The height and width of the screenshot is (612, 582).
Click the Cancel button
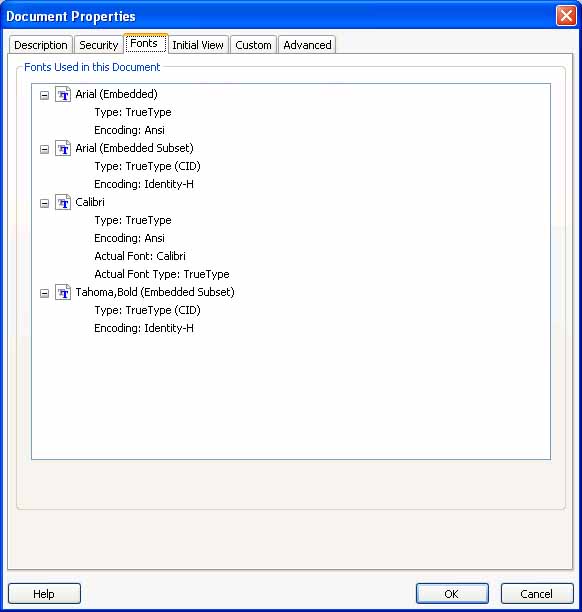coord(537,594)
